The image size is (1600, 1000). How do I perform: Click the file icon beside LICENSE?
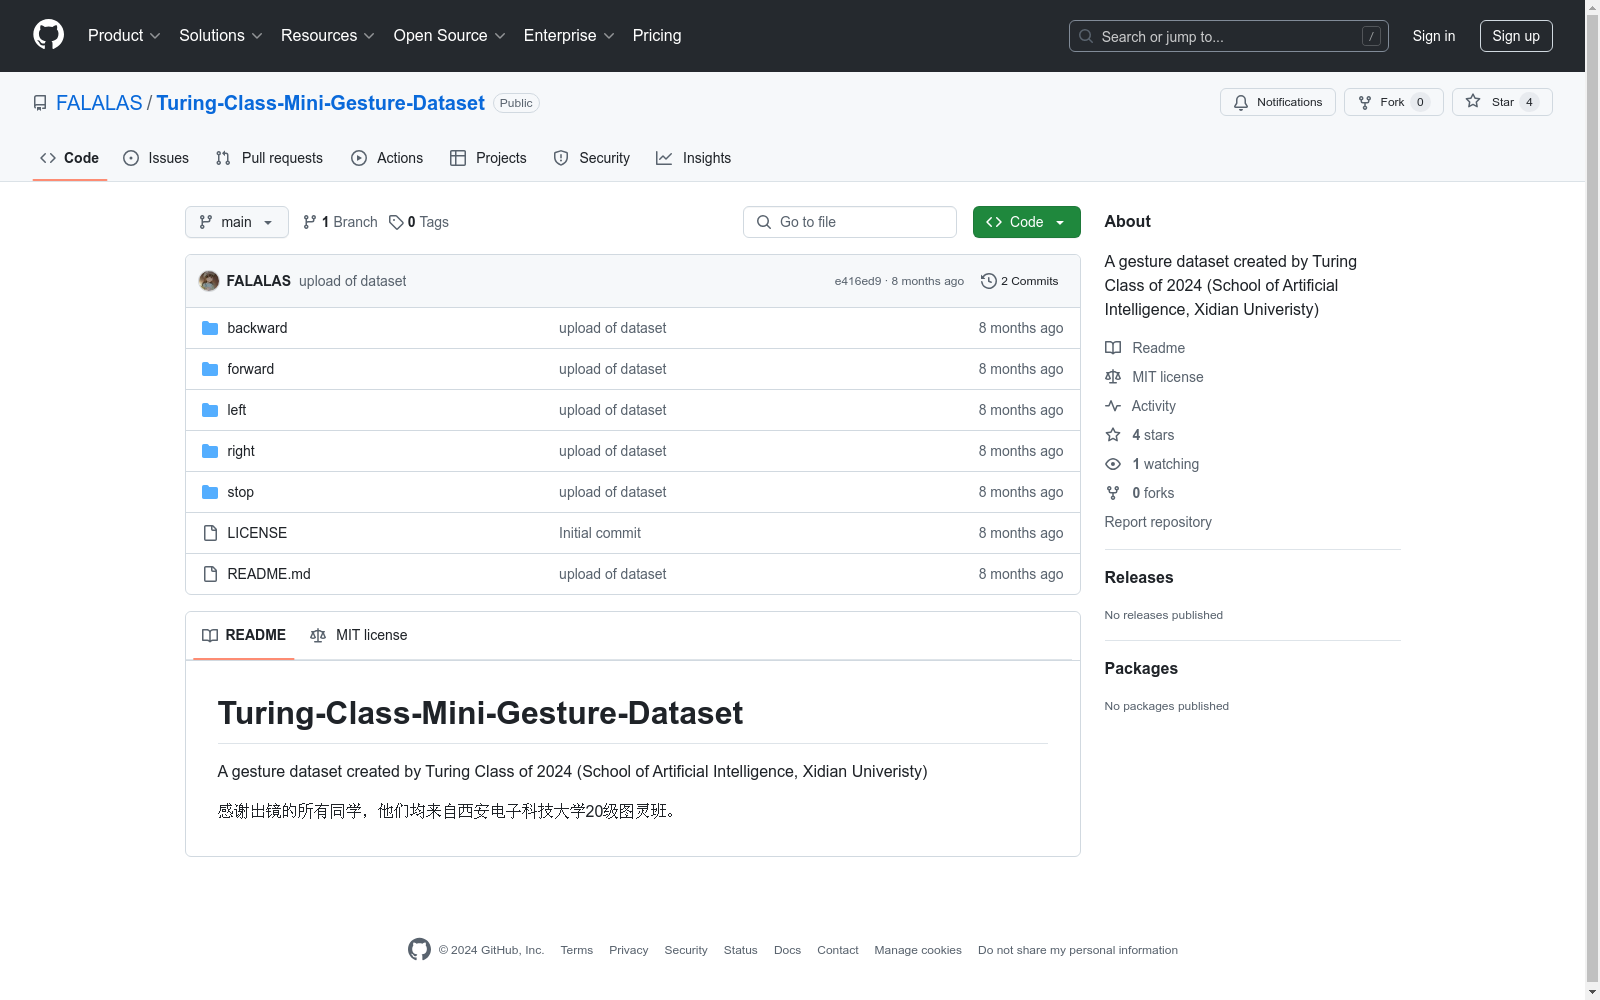point(210,533)
